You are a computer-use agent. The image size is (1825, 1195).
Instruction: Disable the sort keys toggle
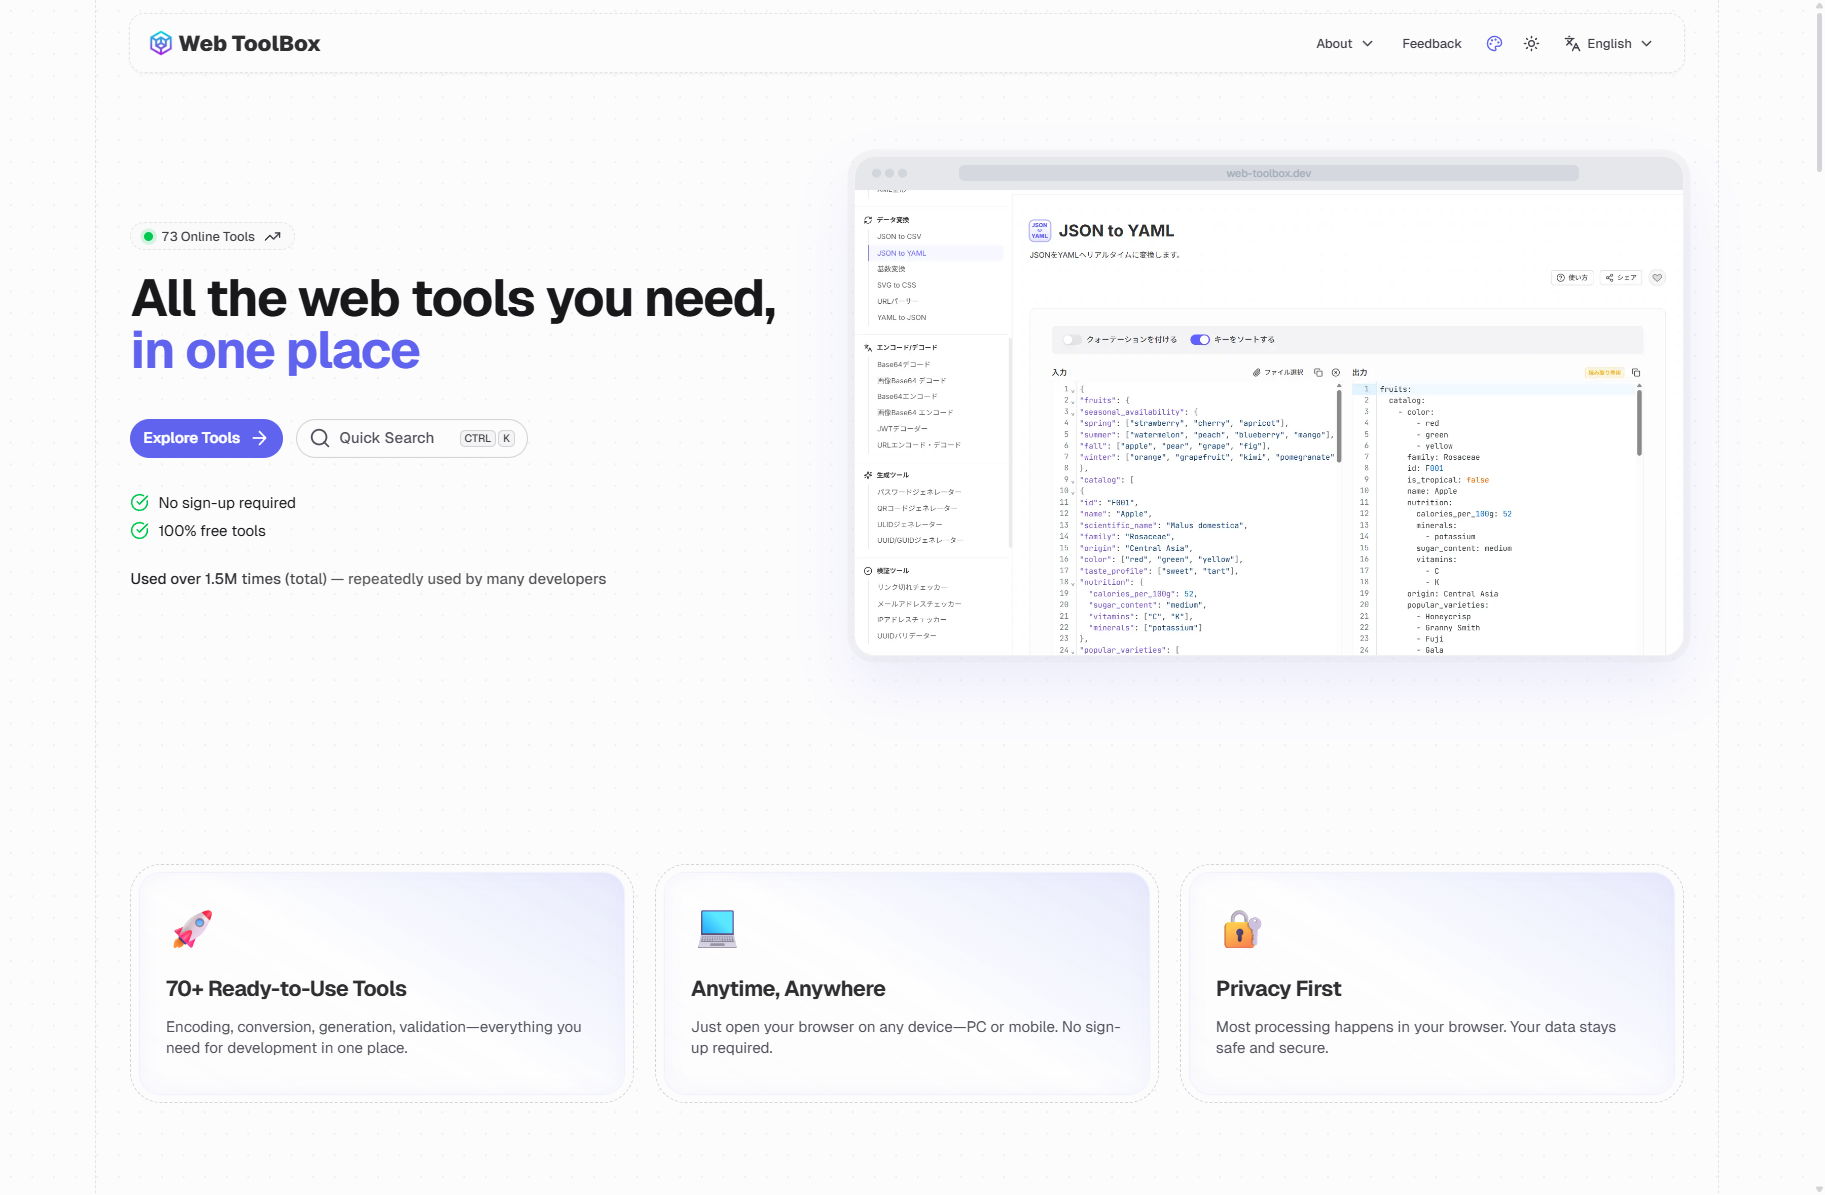pos(1200,340)
